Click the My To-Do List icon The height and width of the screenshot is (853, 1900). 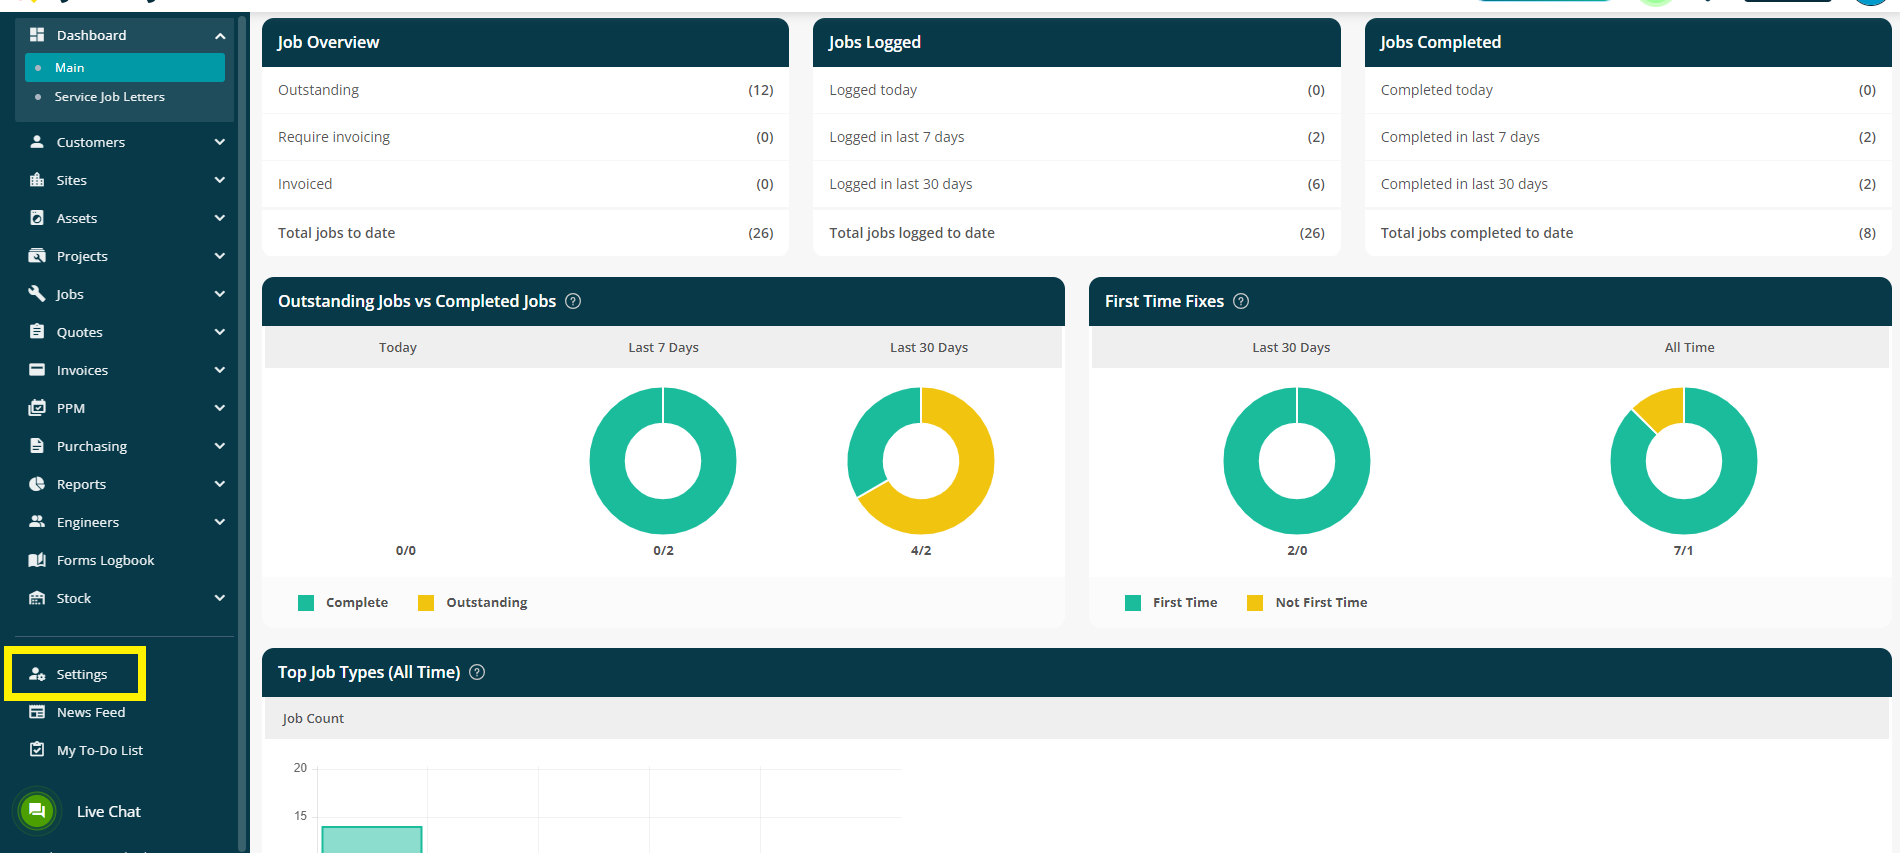[x=37, y=750]
